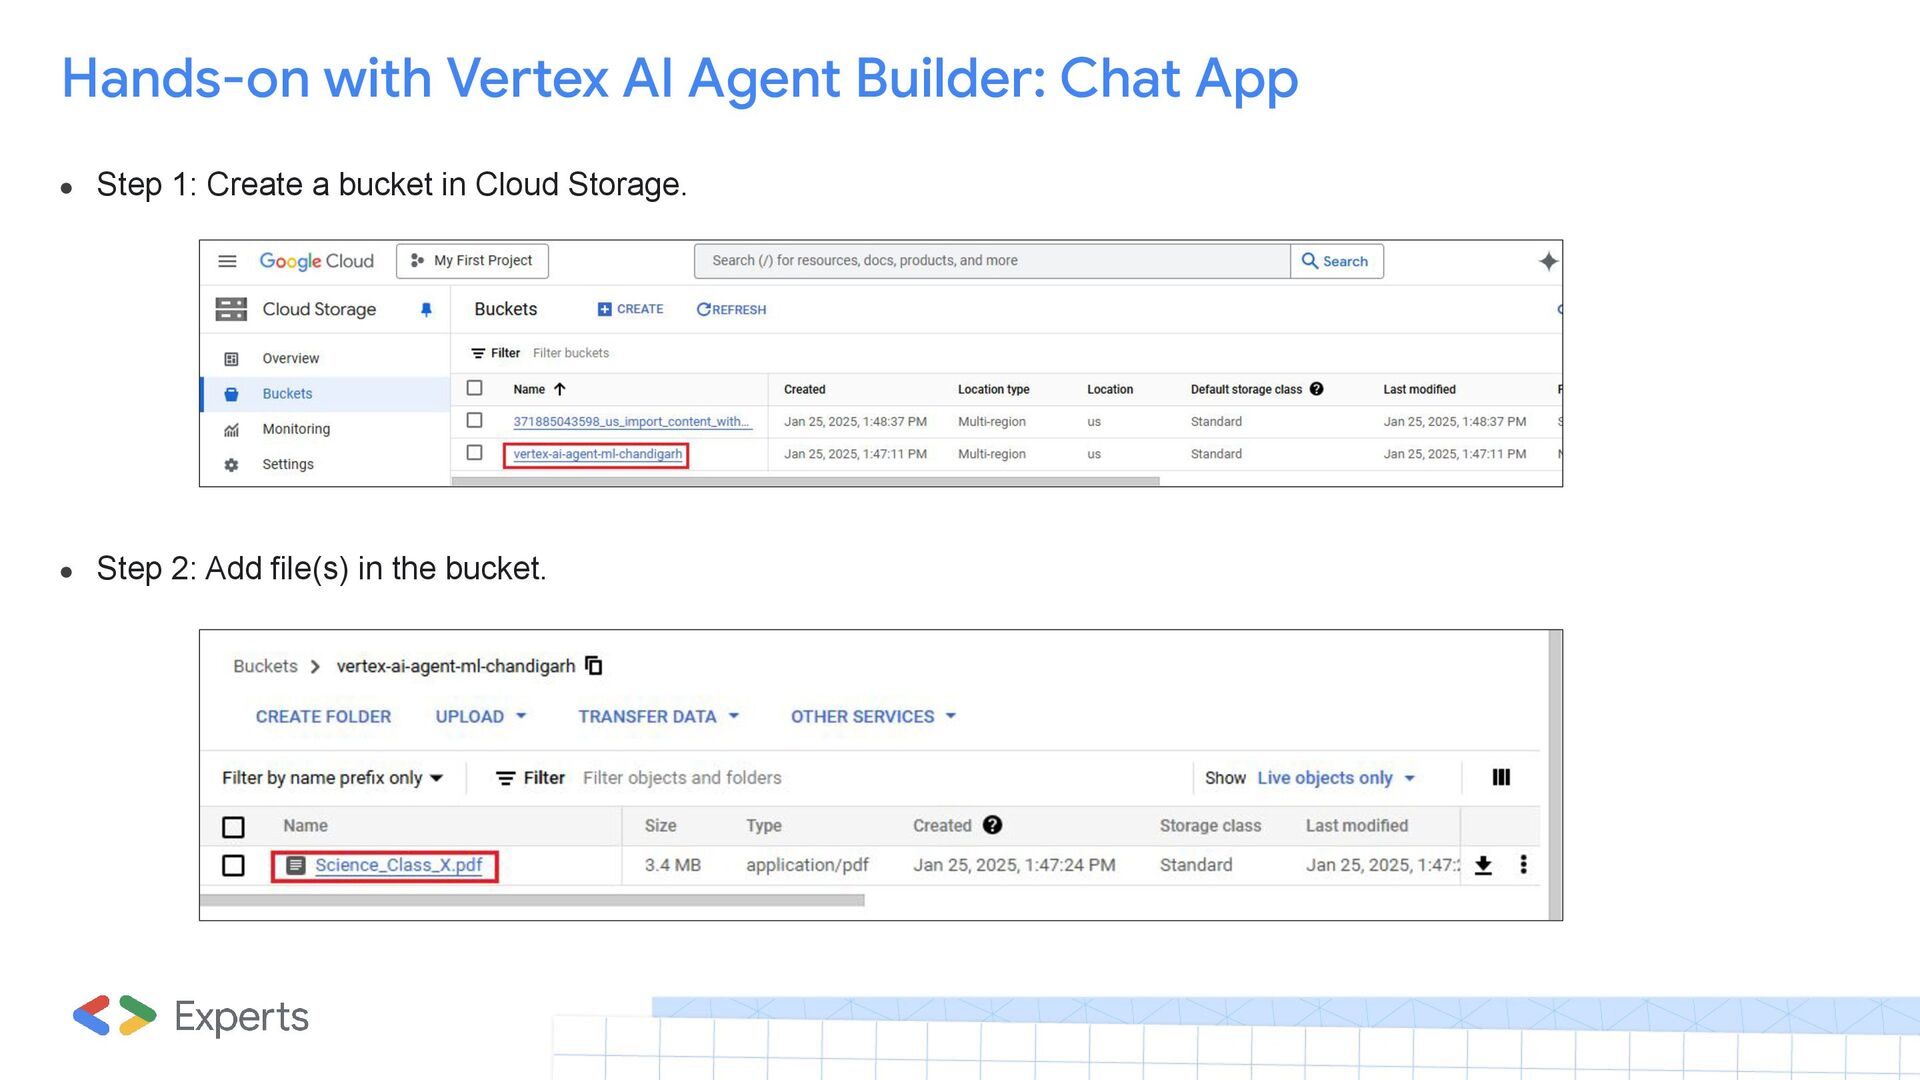Click the Last modified header in buckets
The image size is (1920, 1080).
(1419, 389)
